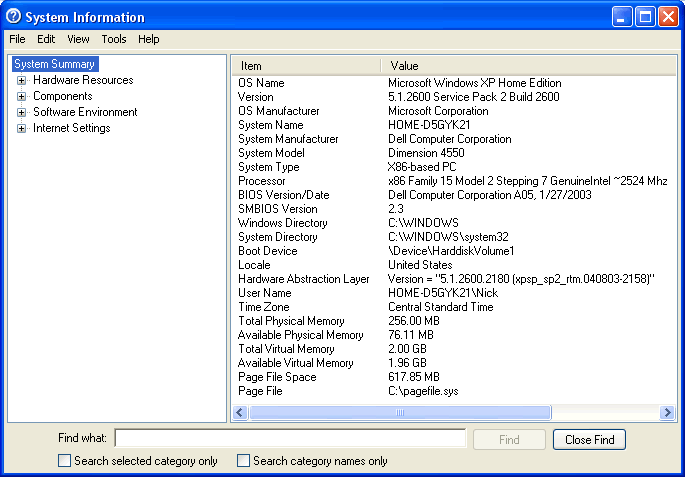Open the File menu
685x477 pixels.
pyautogui.click(x=17, y=39)
